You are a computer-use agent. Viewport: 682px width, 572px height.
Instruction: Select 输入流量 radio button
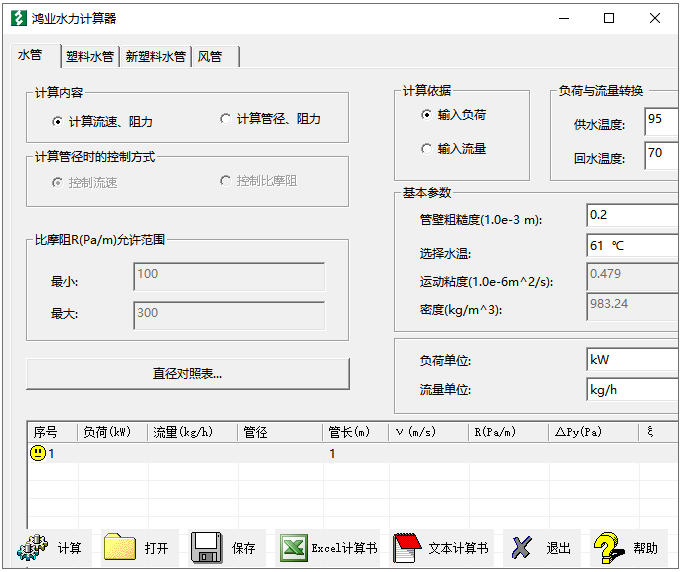click(428, 149)
